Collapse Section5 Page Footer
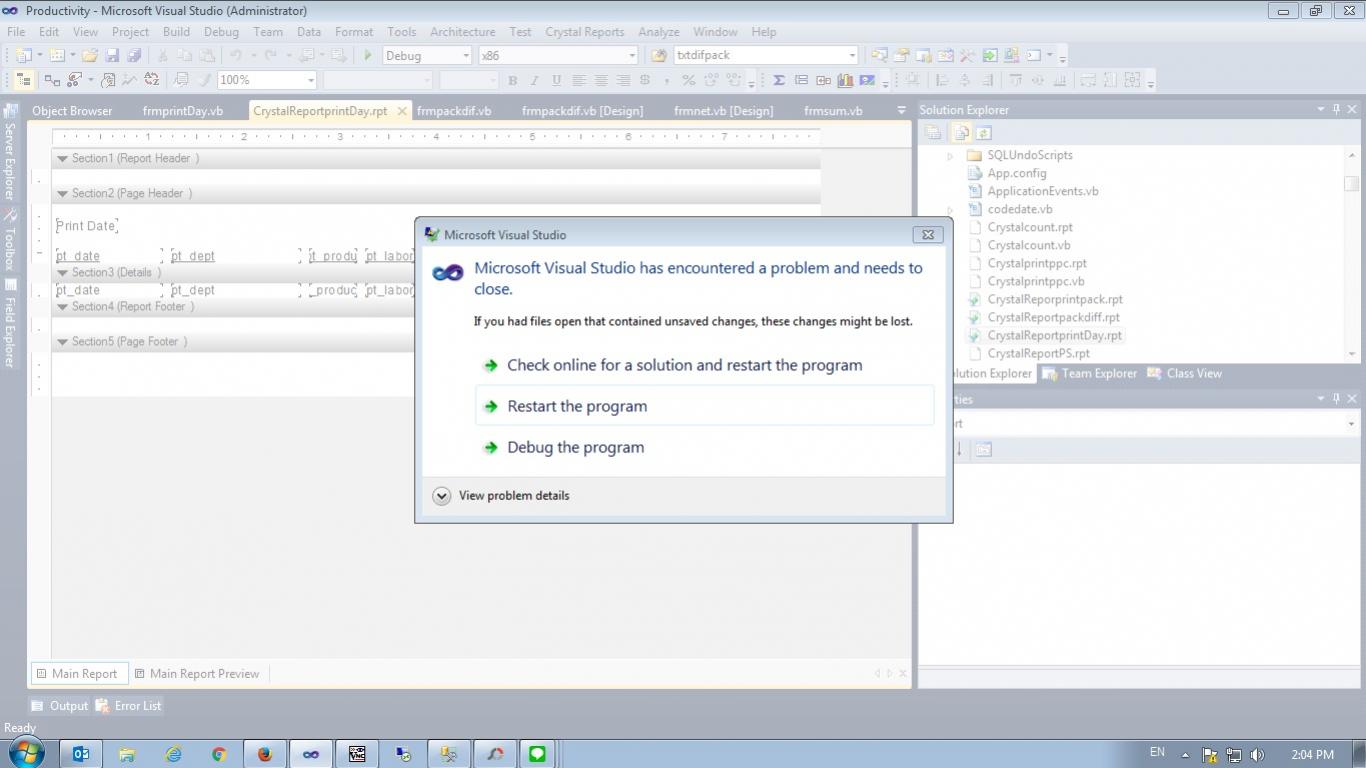Image resolution: width=1366 pixels, height=768 pixels. pos(62,341)
